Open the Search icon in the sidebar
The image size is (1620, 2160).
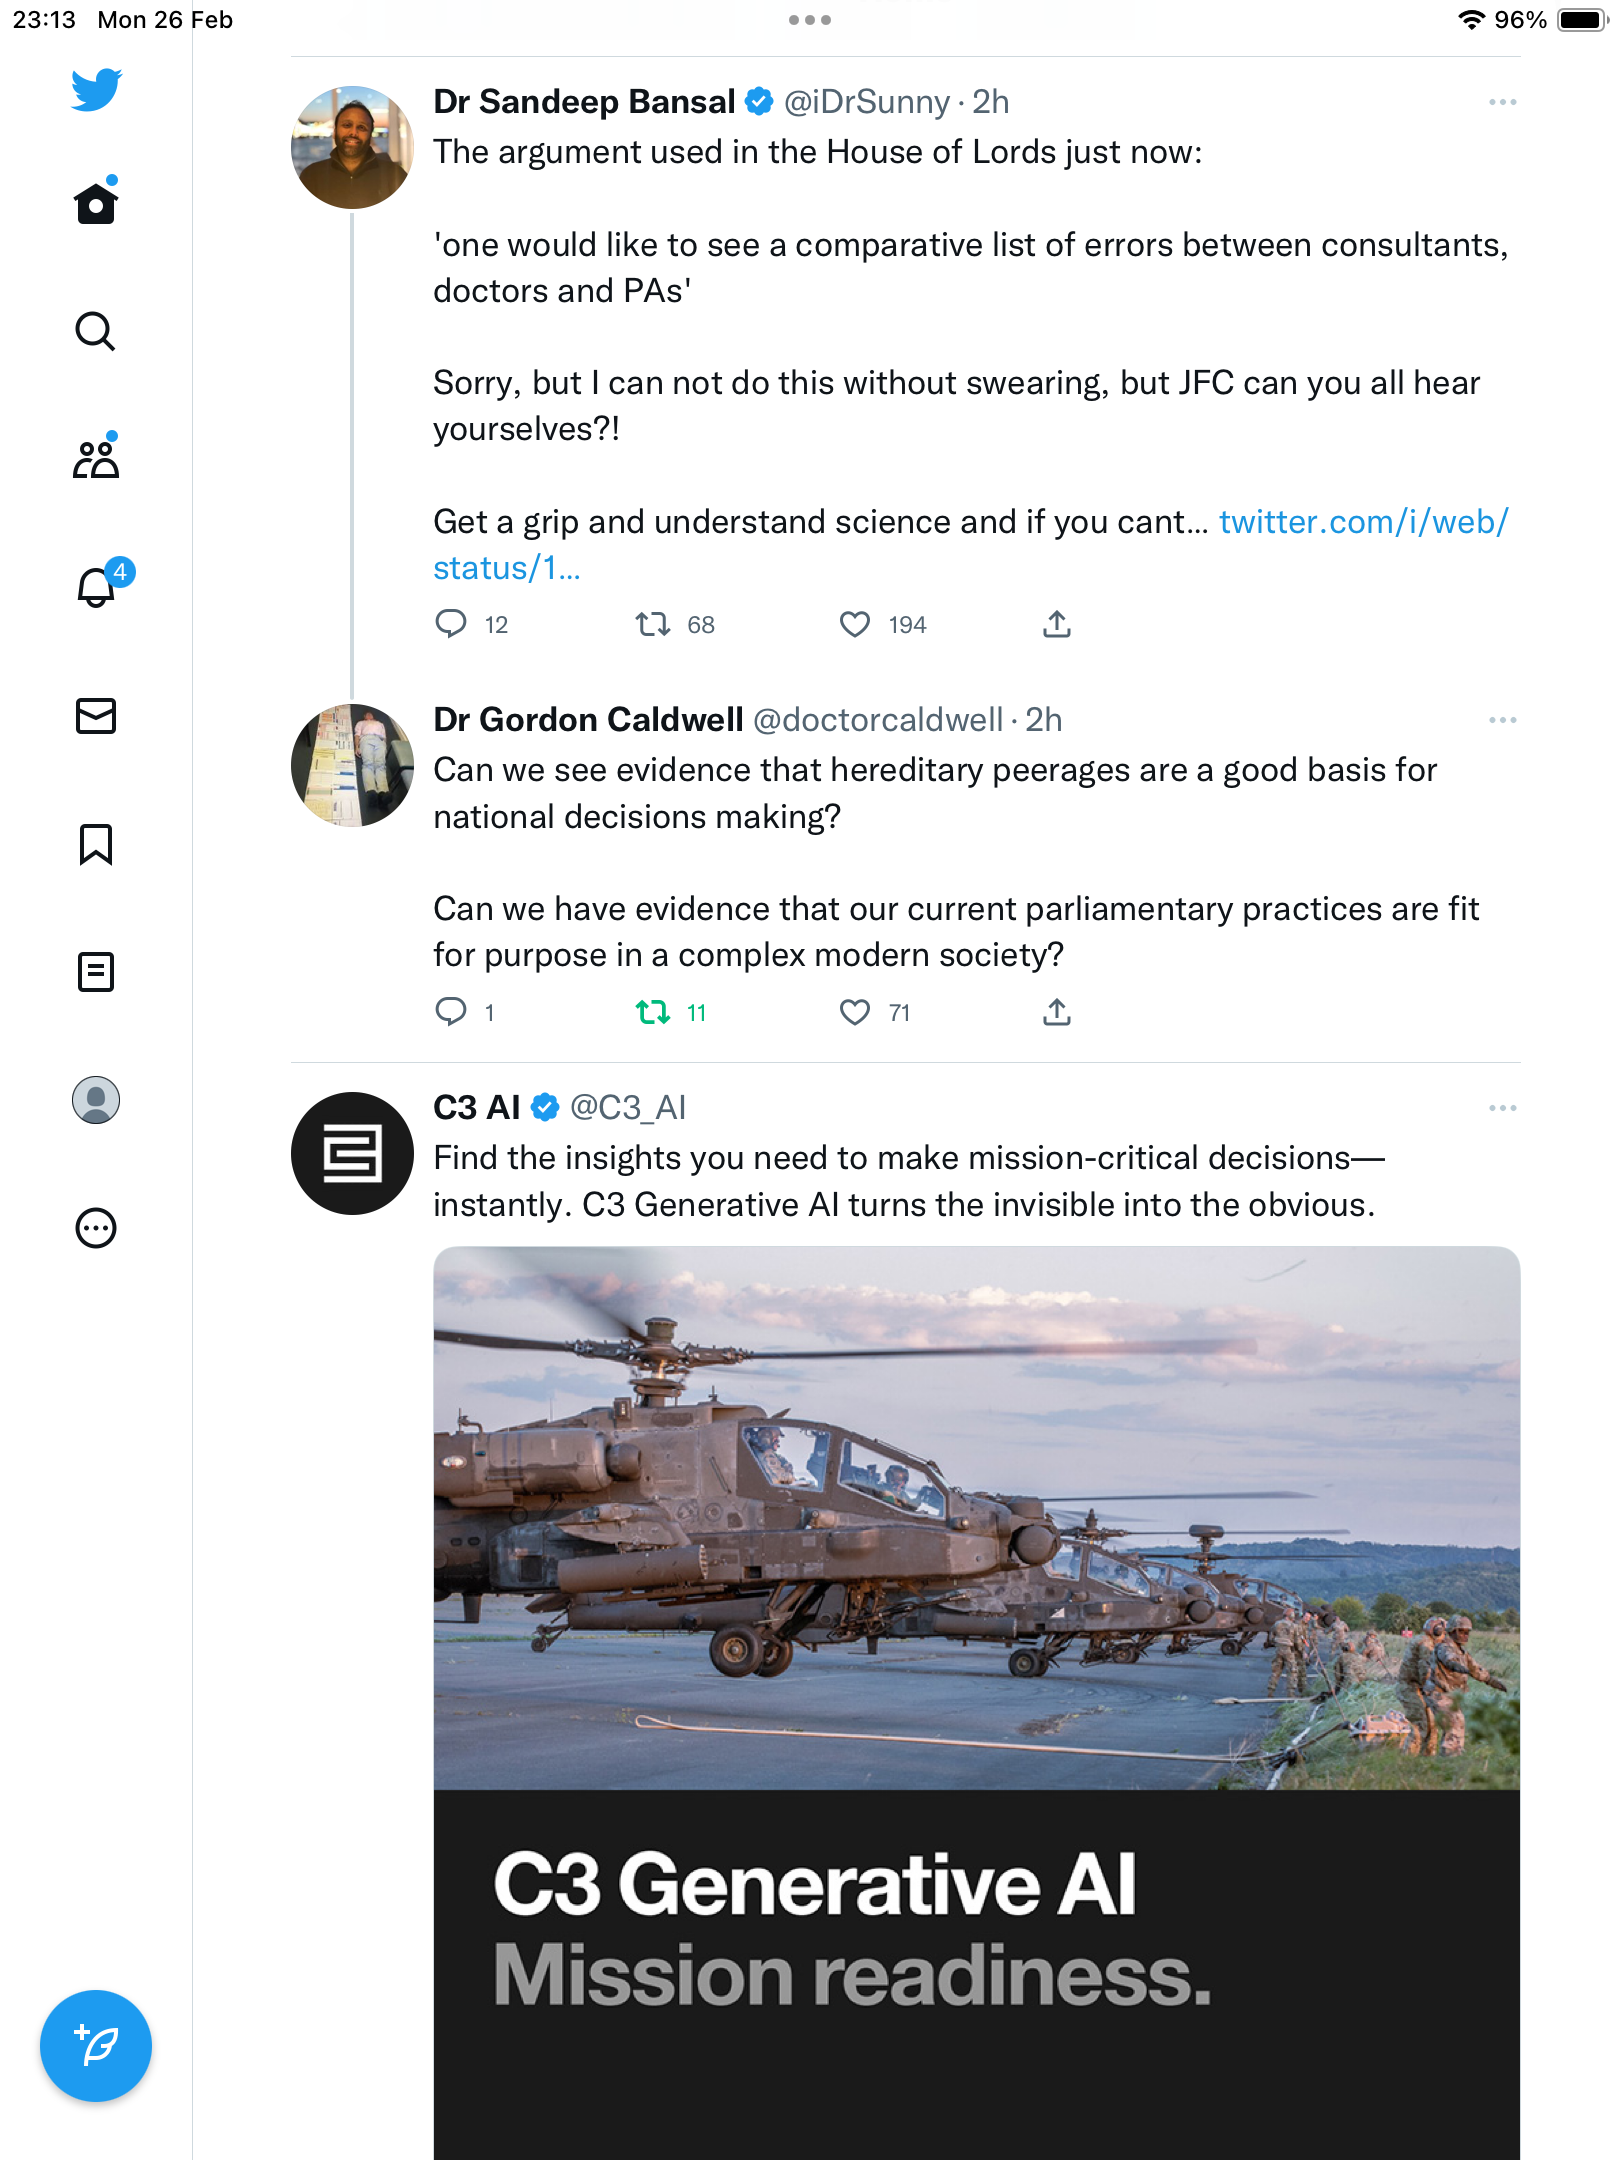96,331
